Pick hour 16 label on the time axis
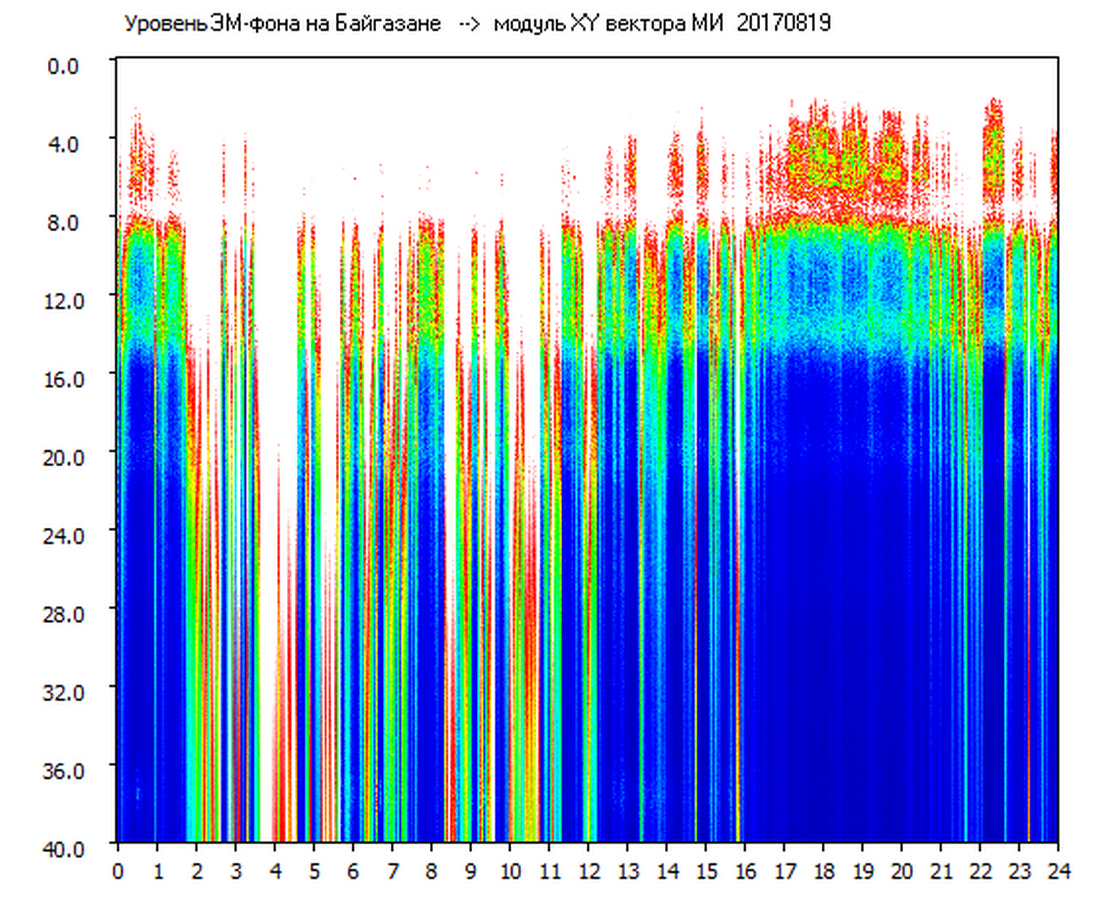The width and height of the screenshot is (1096, 900). 745,871
